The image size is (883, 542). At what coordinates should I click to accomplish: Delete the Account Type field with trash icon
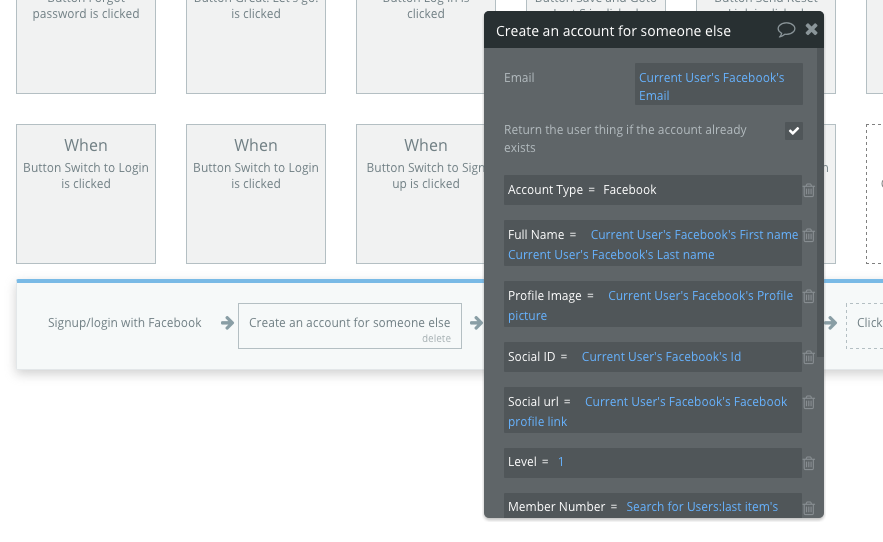tap(809, 190)
